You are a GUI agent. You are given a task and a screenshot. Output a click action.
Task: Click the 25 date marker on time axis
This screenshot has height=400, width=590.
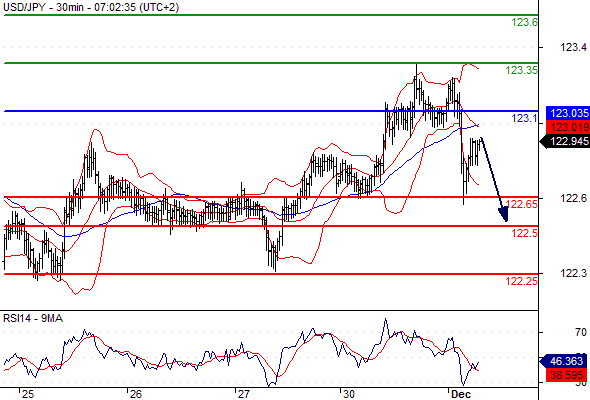(27, 394)
